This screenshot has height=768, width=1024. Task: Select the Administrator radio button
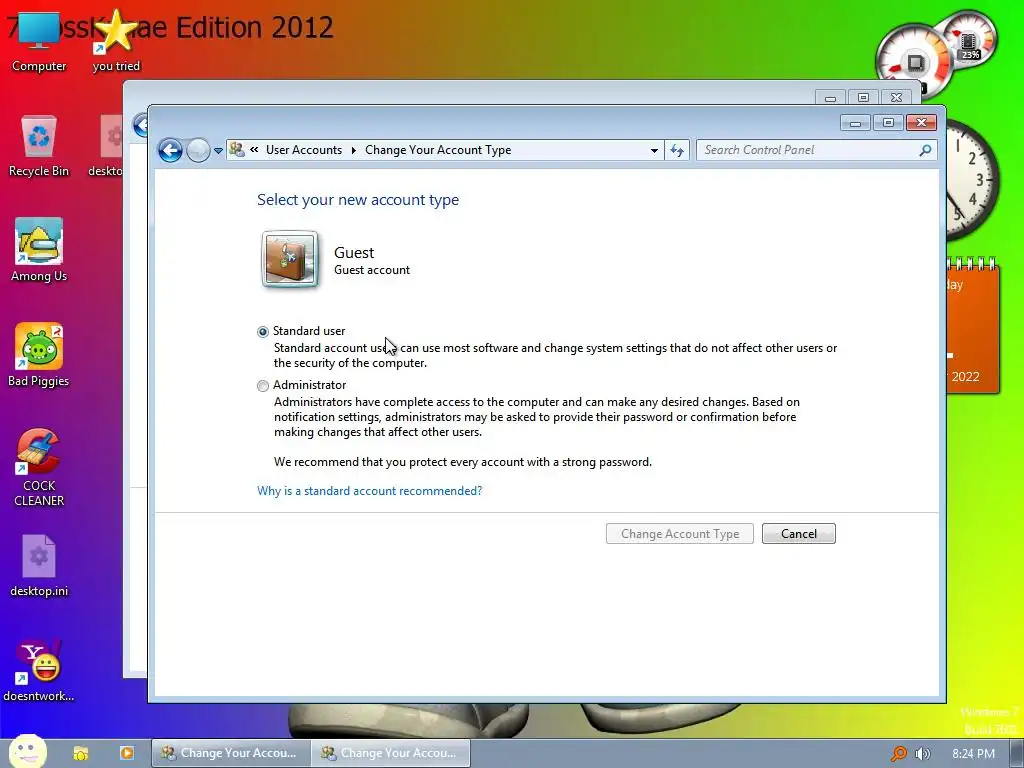[263, 386]
